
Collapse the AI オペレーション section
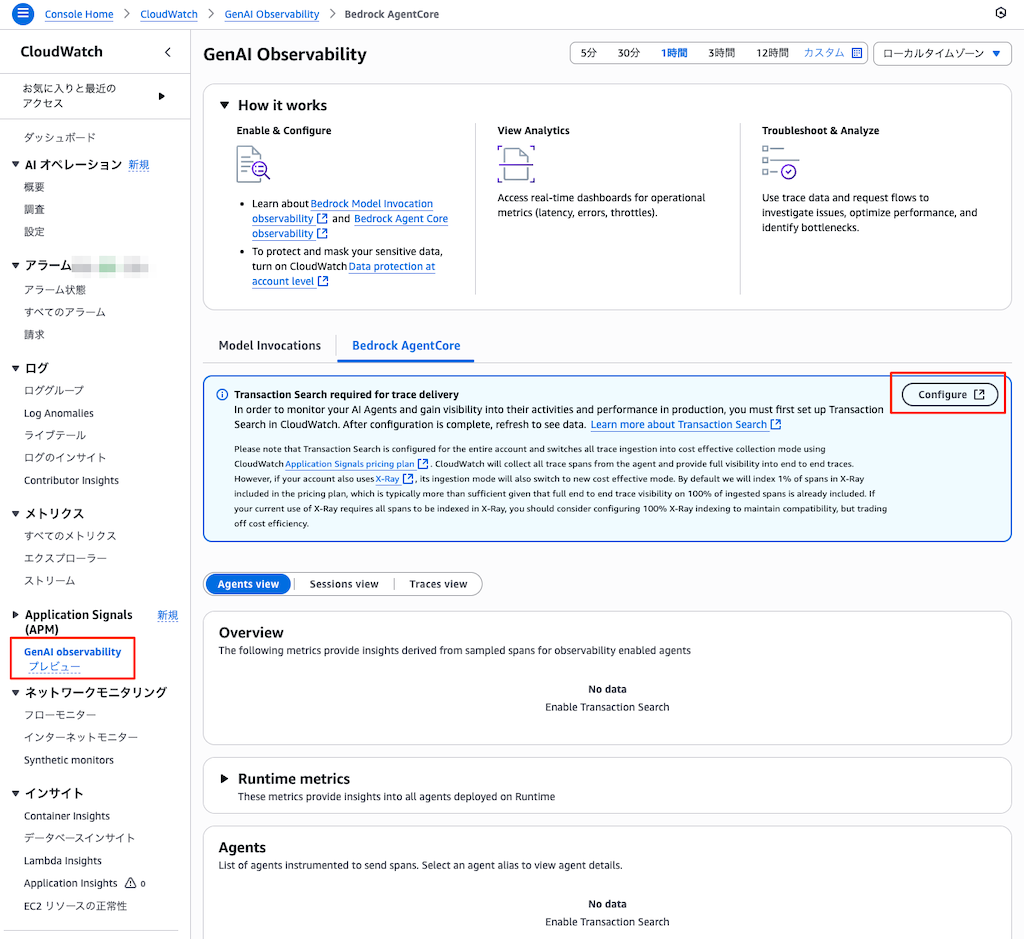[16, 165]
